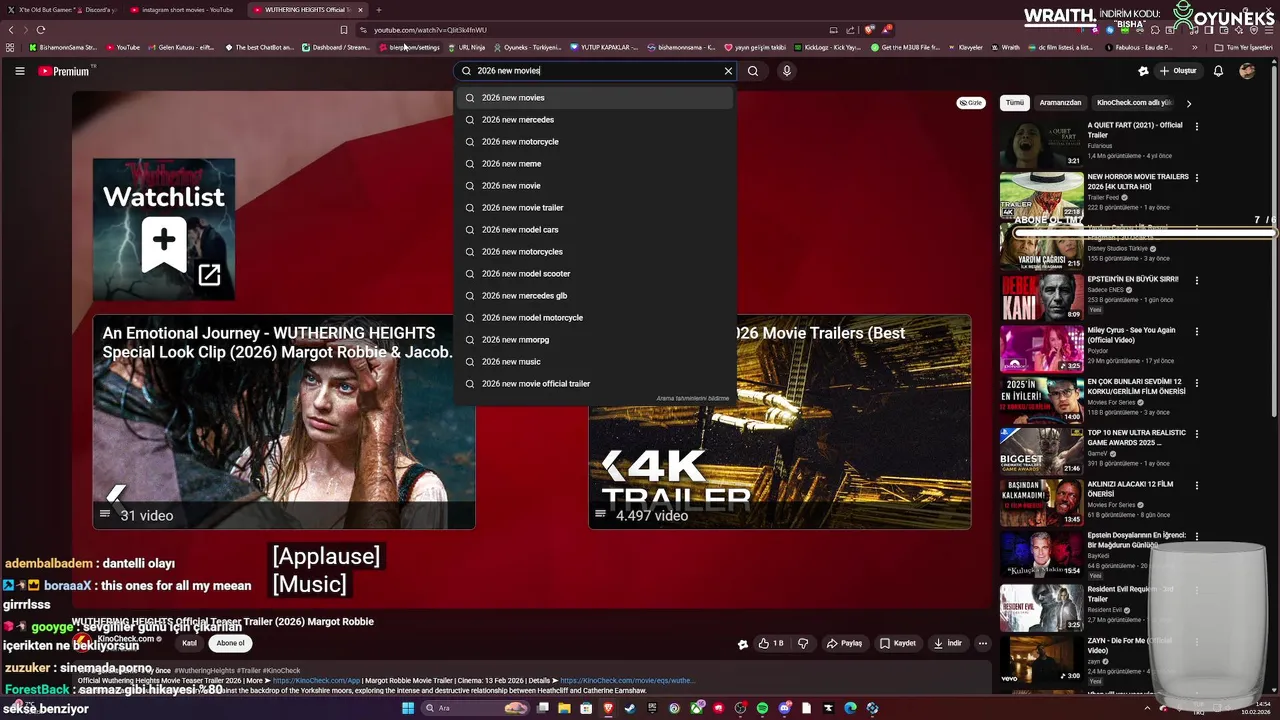Open the YouTube hamburger guide menu
The width and height of the screenshot is (1280, 720).
19,71
